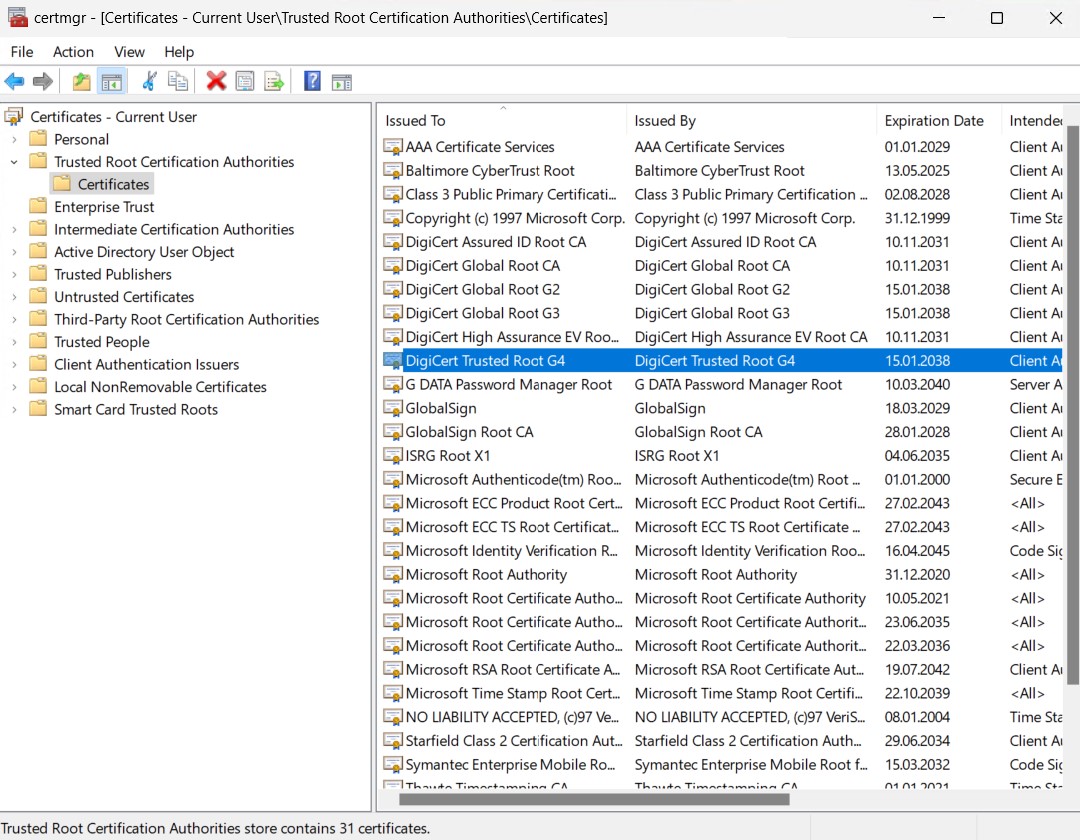Select G DATA Password Manager Root certificate
1080x840 pixels.
click(x=508, y=385)
